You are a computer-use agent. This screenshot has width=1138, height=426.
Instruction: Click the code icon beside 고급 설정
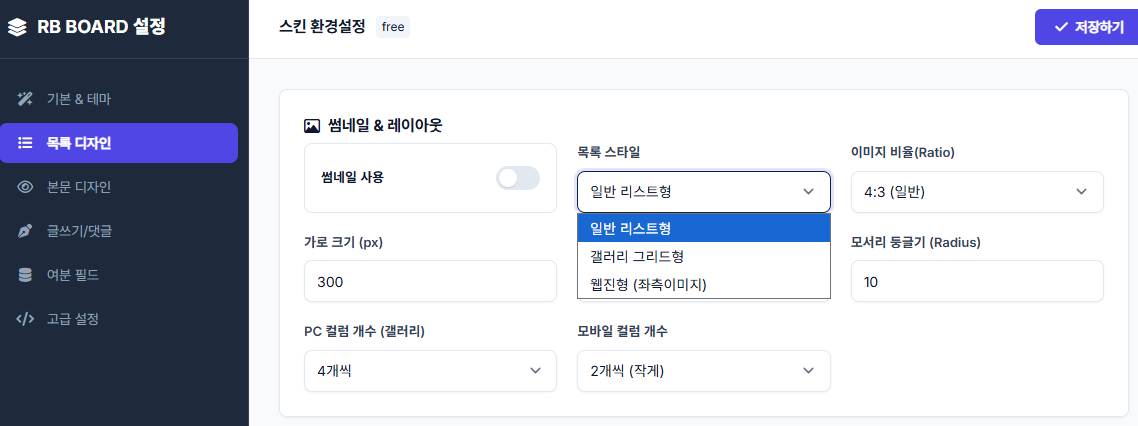(x=26, y=319)
